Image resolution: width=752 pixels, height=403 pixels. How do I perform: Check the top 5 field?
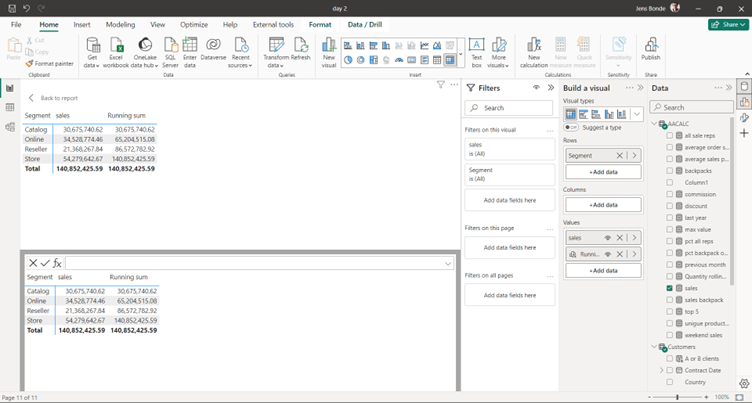pyautogui.click(x=670, y=312)
